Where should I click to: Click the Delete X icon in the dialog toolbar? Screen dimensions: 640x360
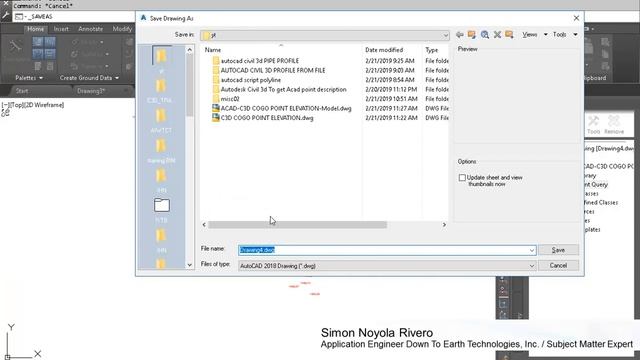(497, 35)
